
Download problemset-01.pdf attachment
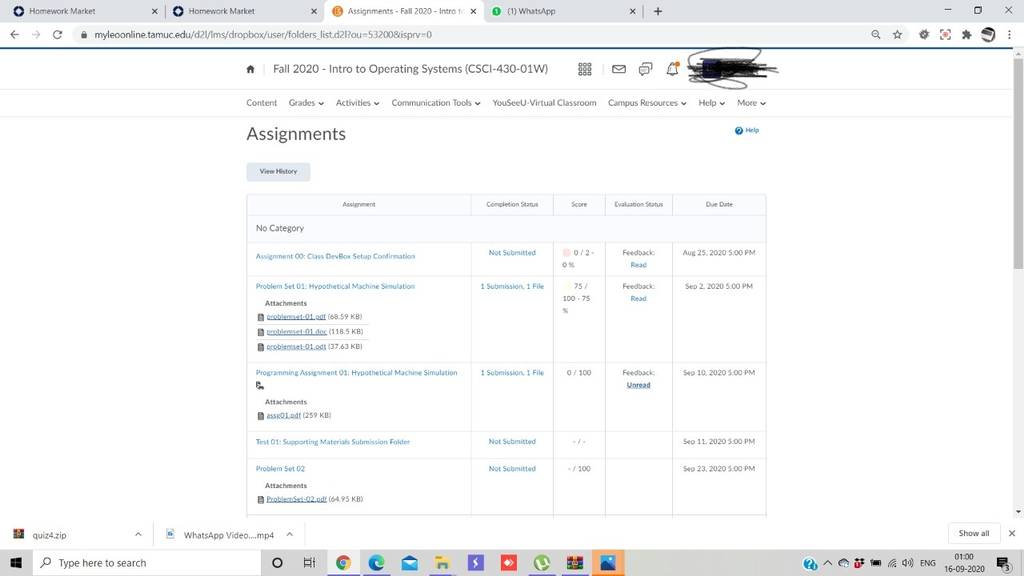click(296, 317)
